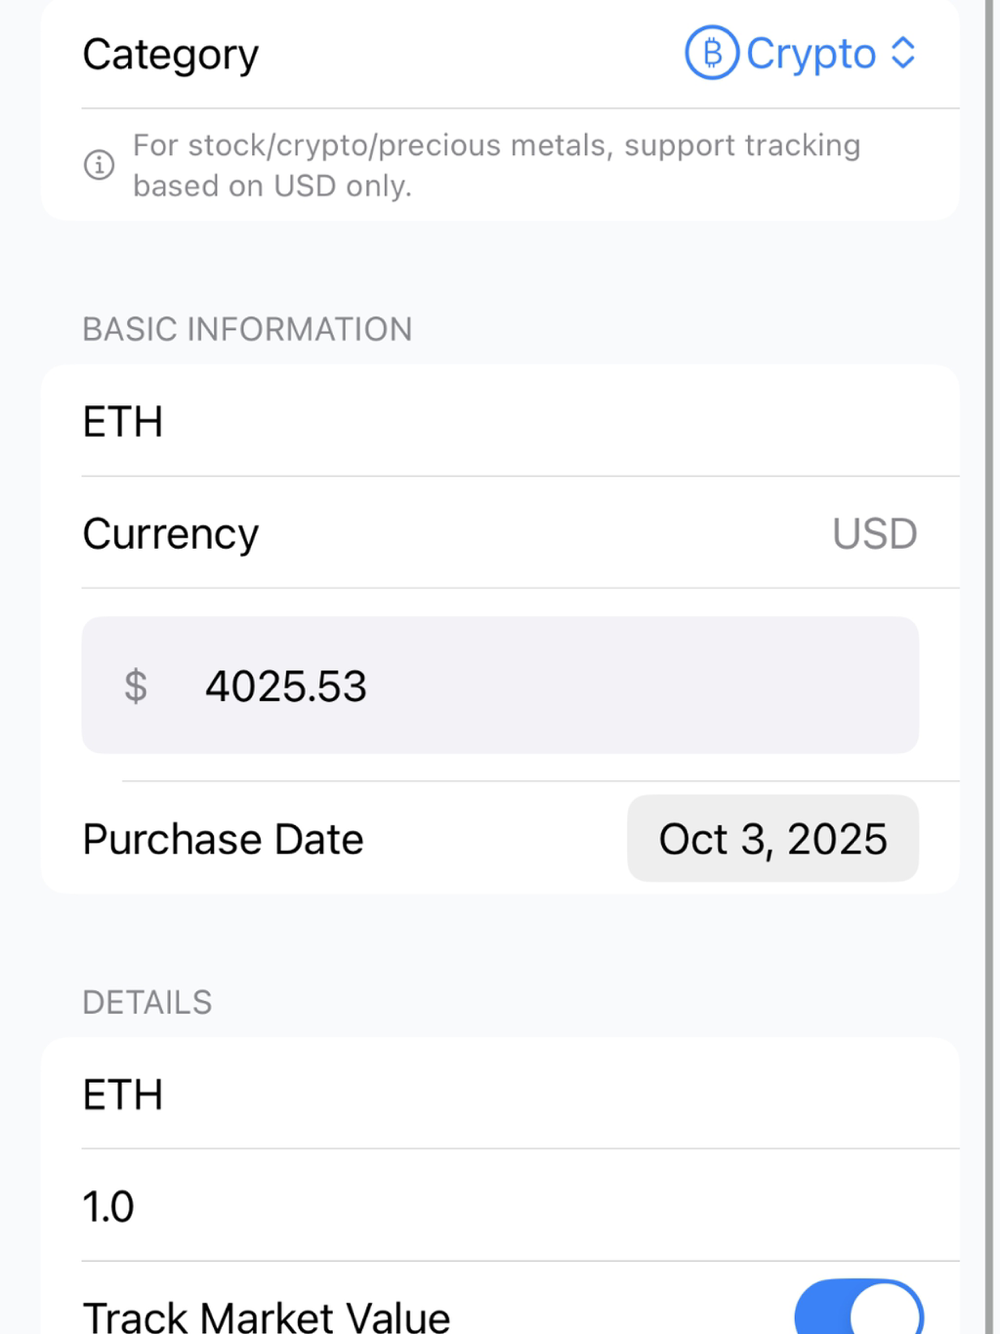Click the Category row label

[171, 54]
